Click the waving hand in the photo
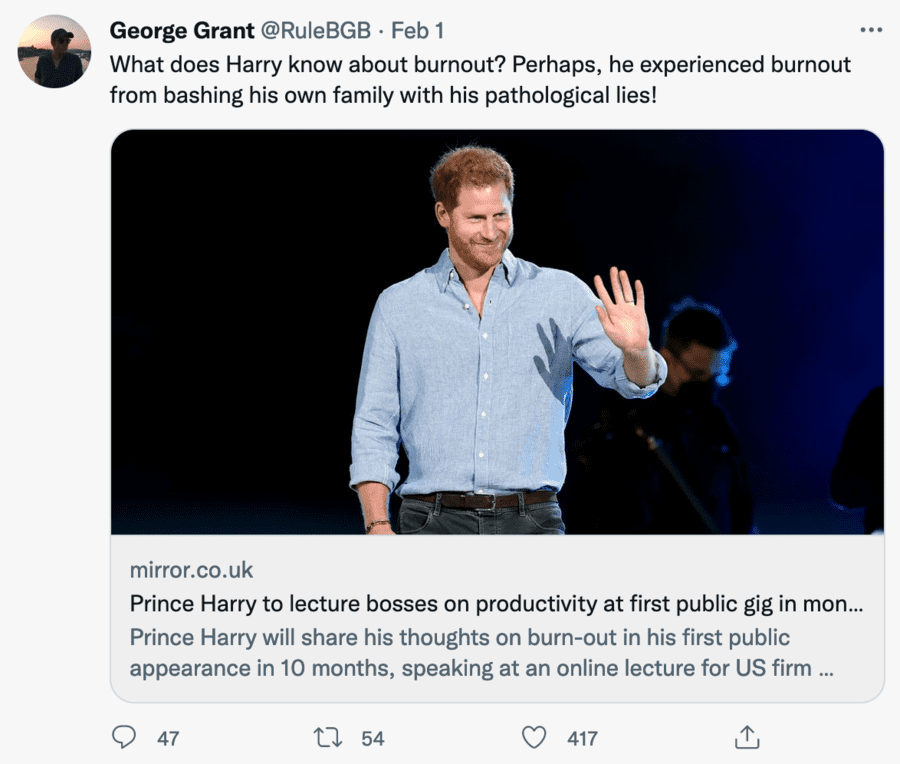This screenshot has width=900, height=764. (623, 310)
